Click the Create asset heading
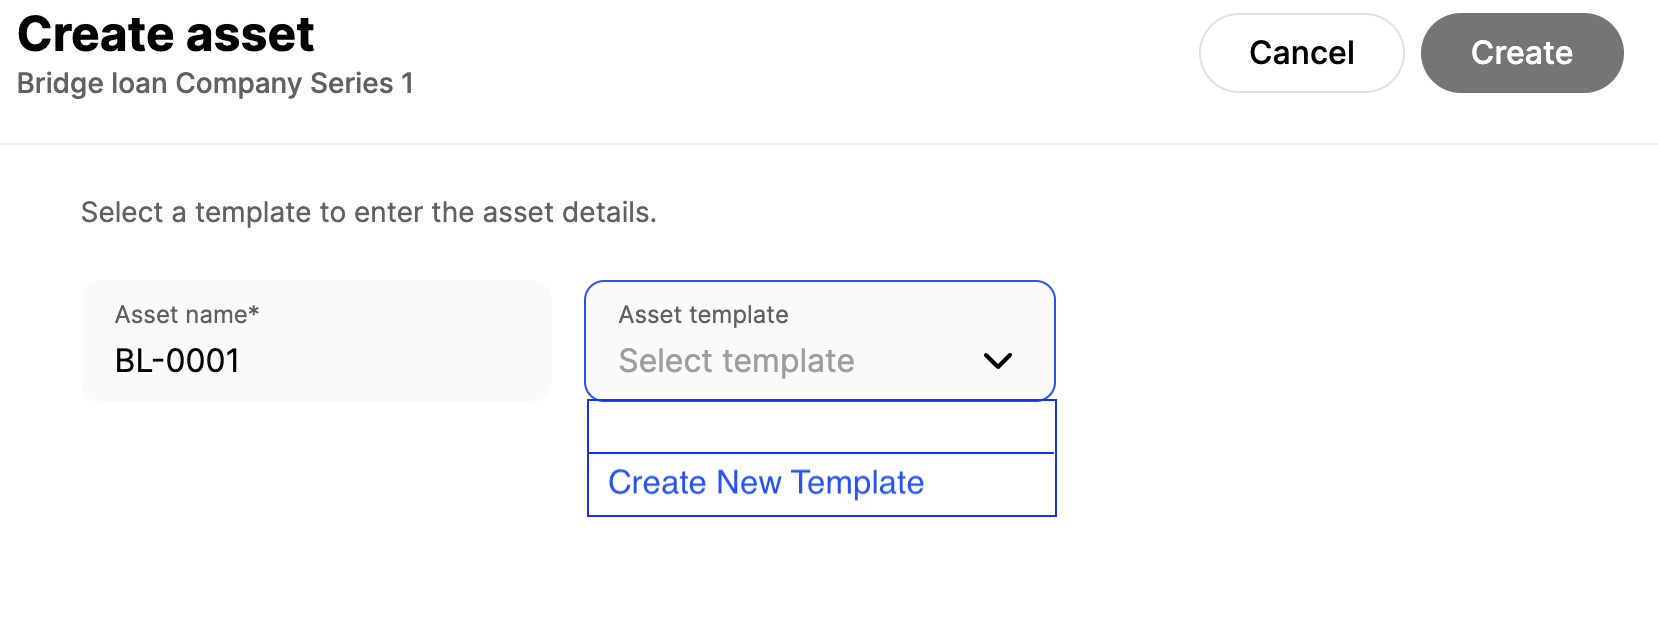This screenshot has height=638, width=1658. click(165, 33)
